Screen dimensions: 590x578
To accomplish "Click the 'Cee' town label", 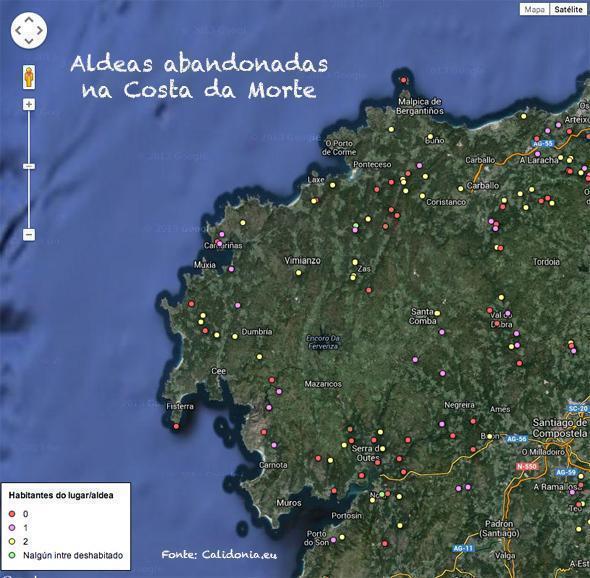I will point(218,371).
